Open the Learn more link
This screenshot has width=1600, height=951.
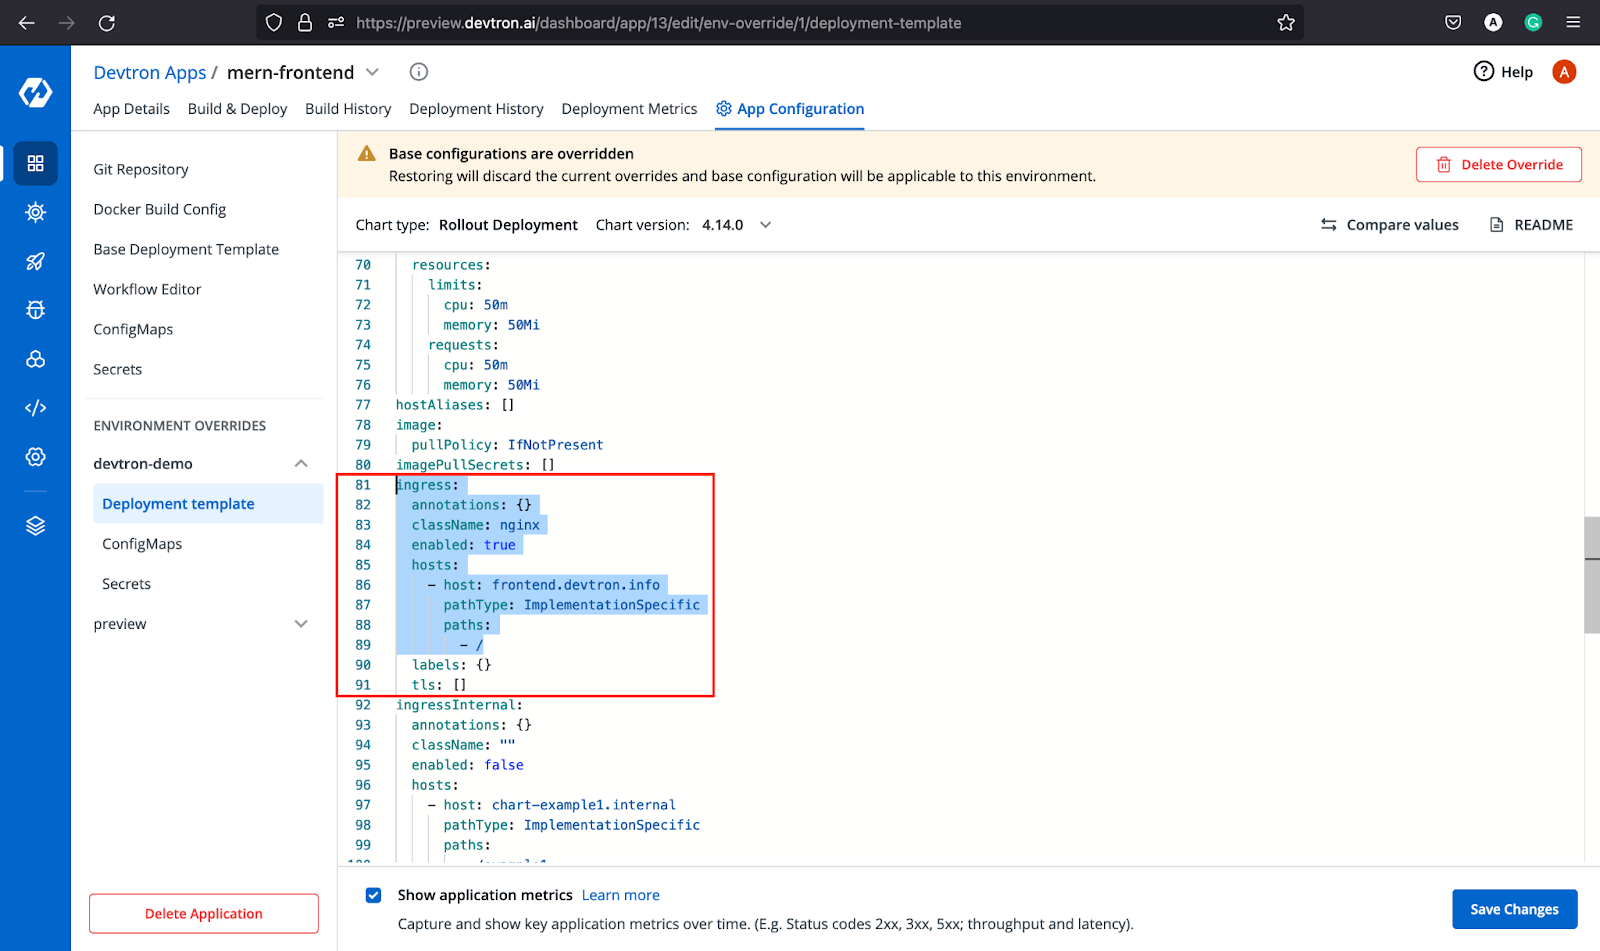[x=620, y=895]
